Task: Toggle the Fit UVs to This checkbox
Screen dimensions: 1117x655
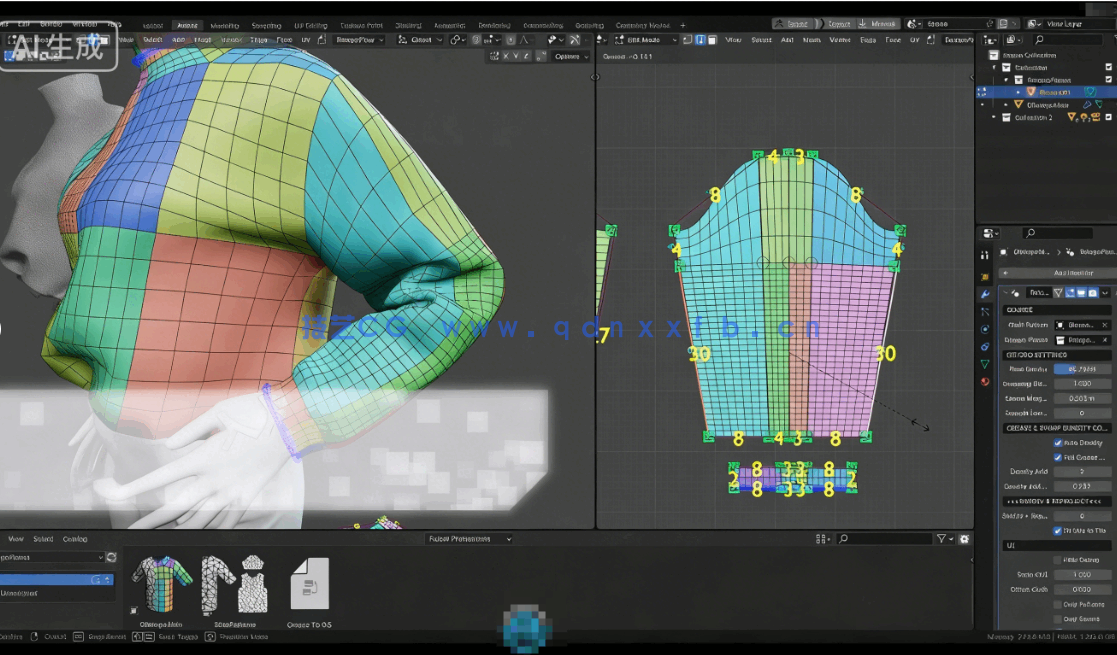Action: (x=1057, y=530)
